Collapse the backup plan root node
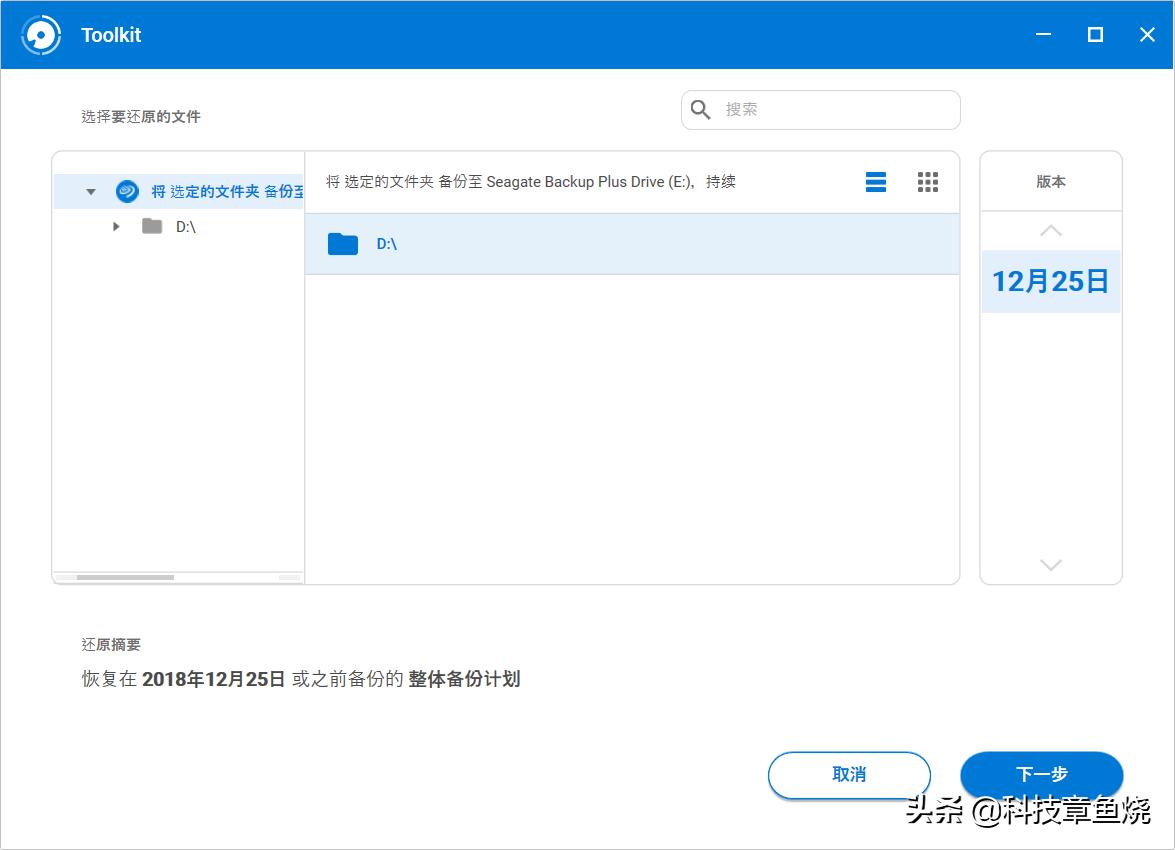This screenshot has width=1175, height=850. click(x=90, y=191)
